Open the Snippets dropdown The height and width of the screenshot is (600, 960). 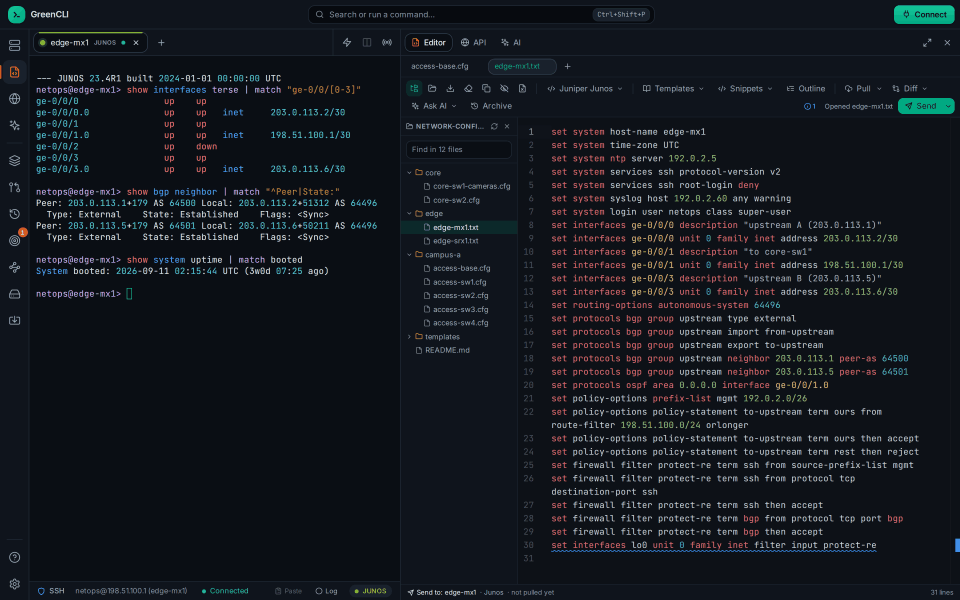(x=745, y=88)
